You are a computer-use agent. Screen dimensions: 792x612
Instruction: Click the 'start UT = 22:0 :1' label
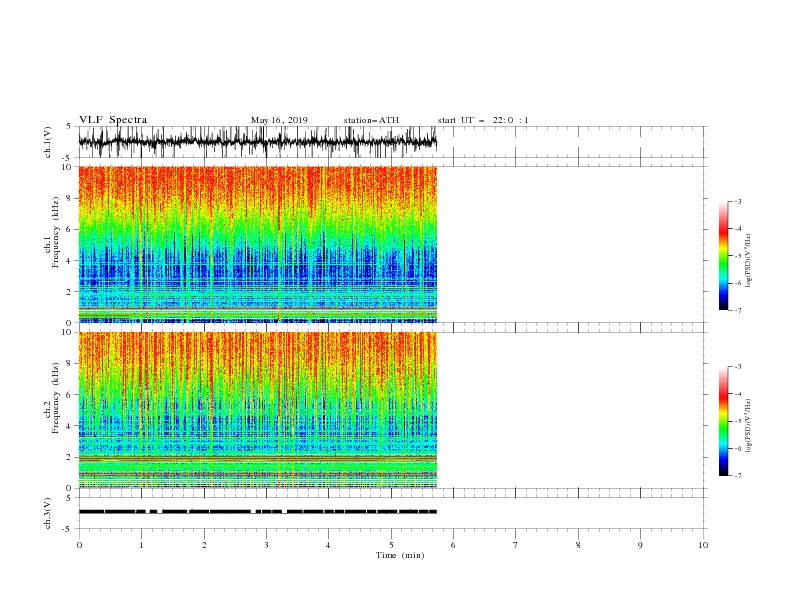[x=483, y=120]
